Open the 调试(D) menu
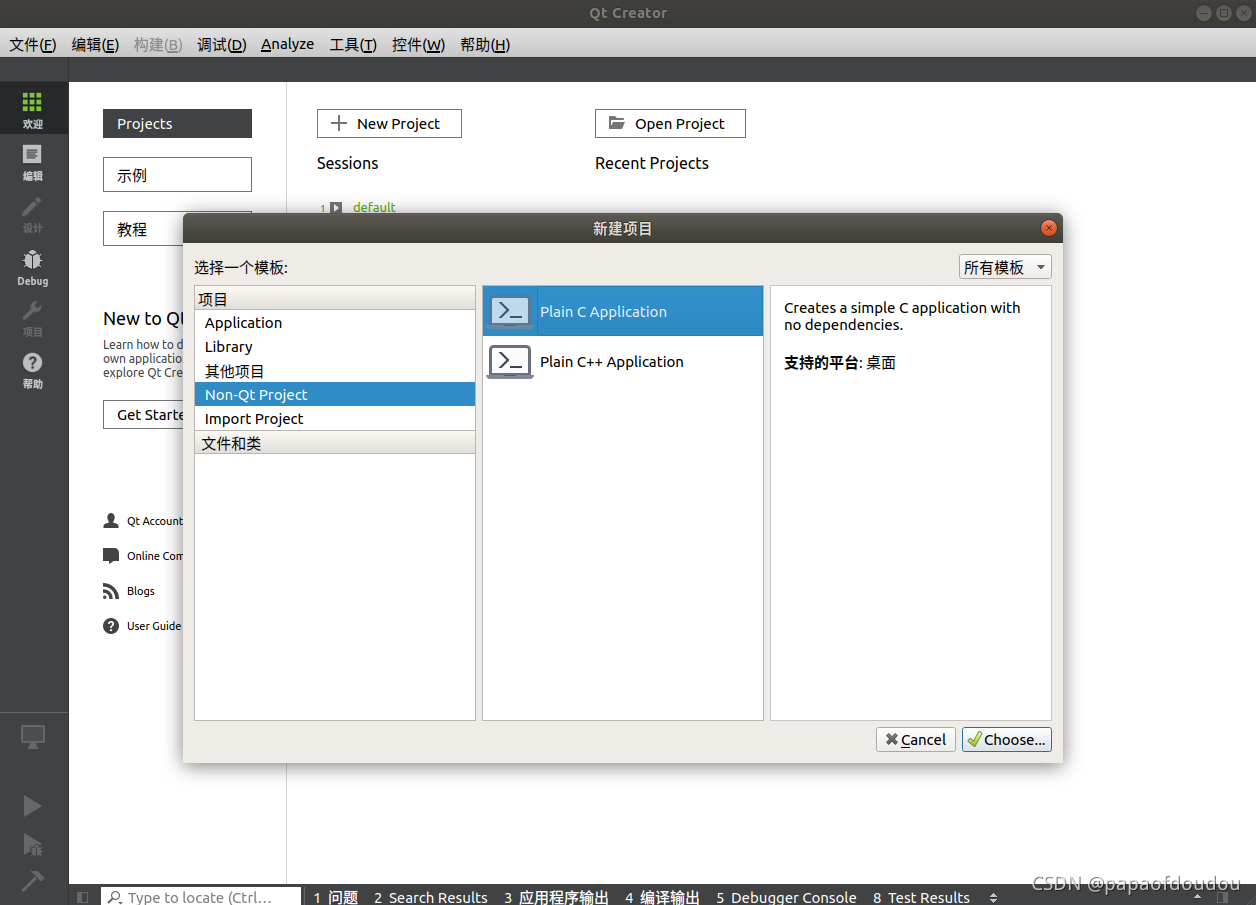Image resolution: width=1256 pixels, height=905 pixels. tap(221, 45)
